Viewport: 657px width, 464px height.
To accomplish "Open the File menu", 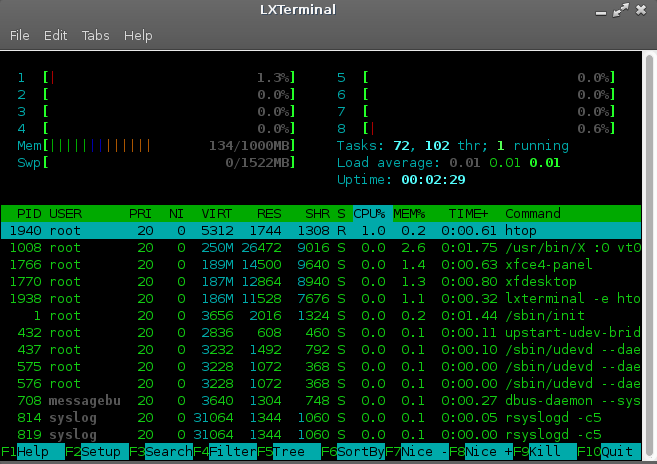I will click(20, 35).
